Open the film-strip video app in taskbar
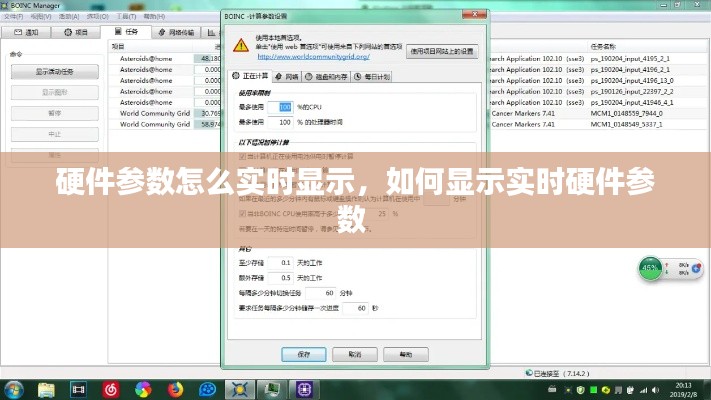This screenshot has height=400, width=711. coord(78,390)
